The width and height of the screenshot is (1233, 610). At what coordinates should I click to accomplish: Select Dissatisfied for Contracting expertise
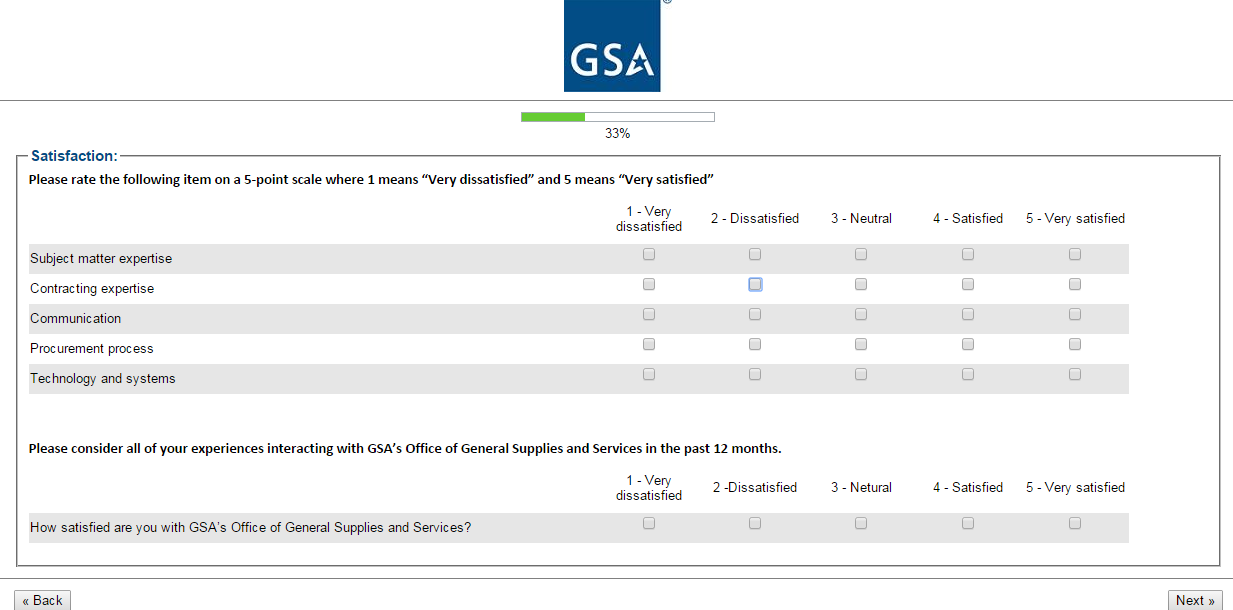click(755, 285)
